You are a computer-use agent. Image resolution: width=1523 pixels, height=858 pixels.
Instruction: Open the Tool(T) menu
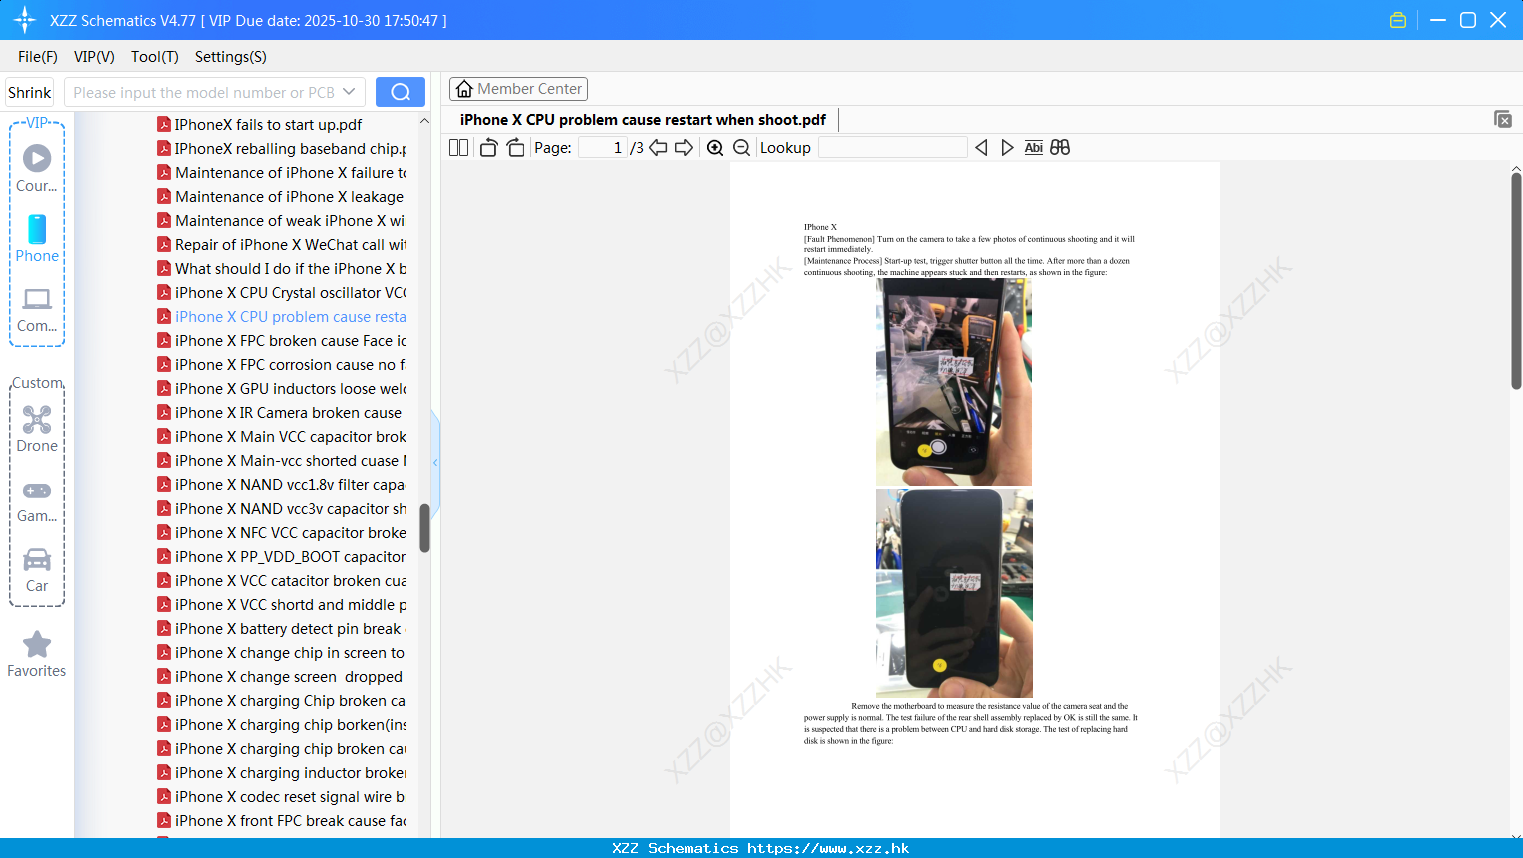pyautogui.click(x=155, y=57)
